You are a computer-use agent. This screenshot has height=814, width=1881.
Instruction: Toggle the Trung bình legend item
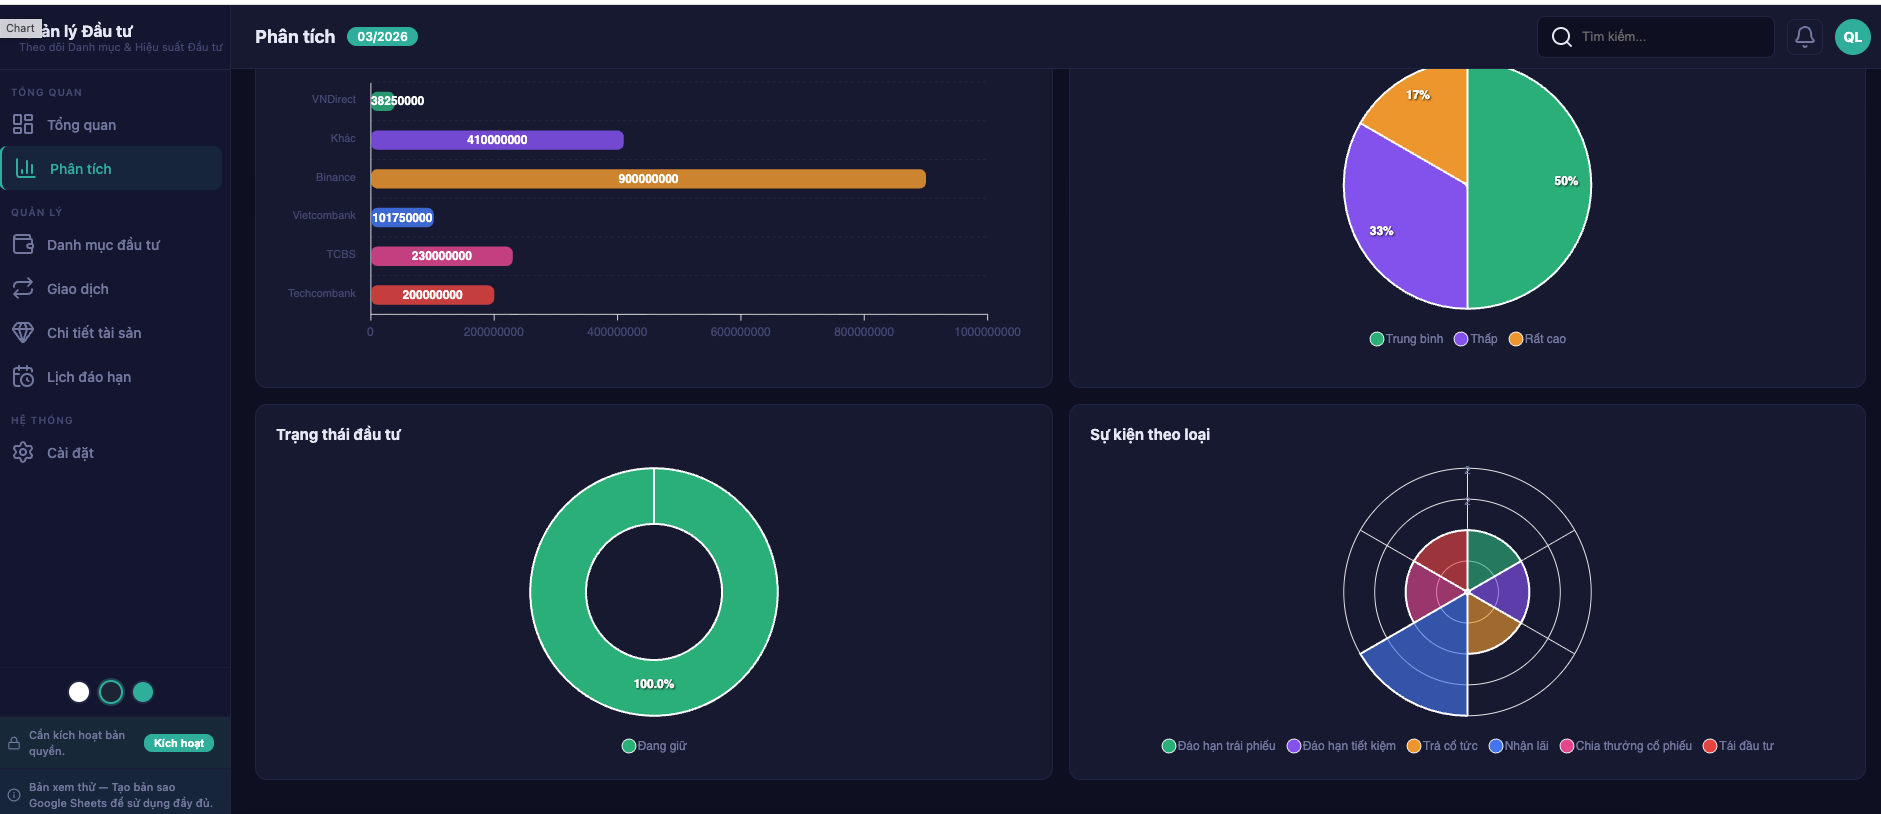[1406, 339]
